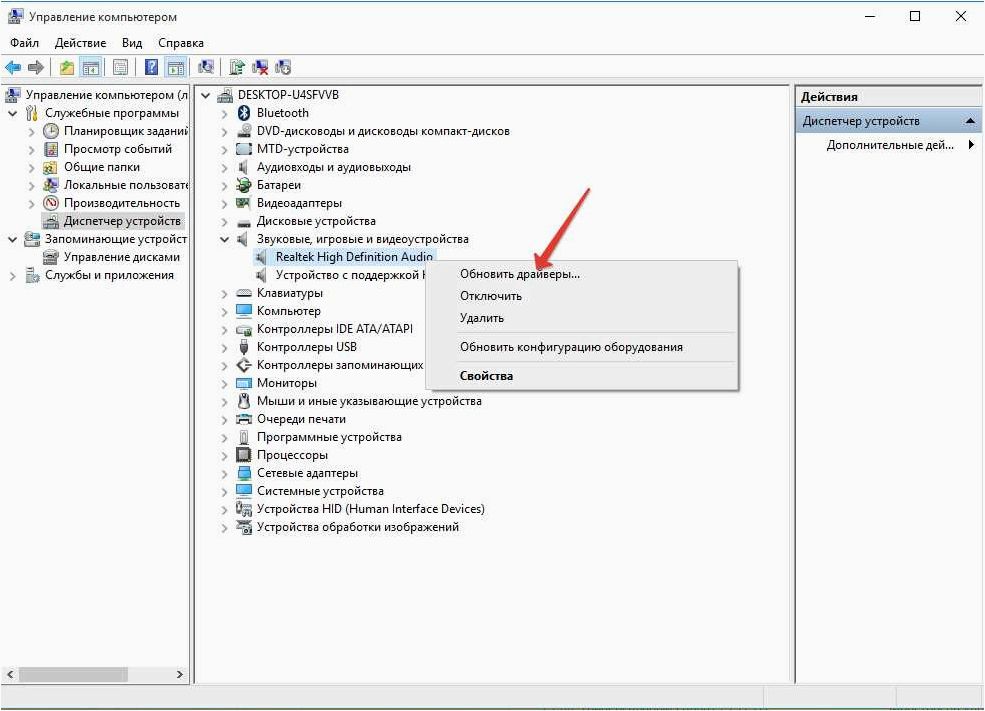The width and height of the screenshot is (985, 711).
Task: Open the Файл menu
Action: (x=24, y=43)
